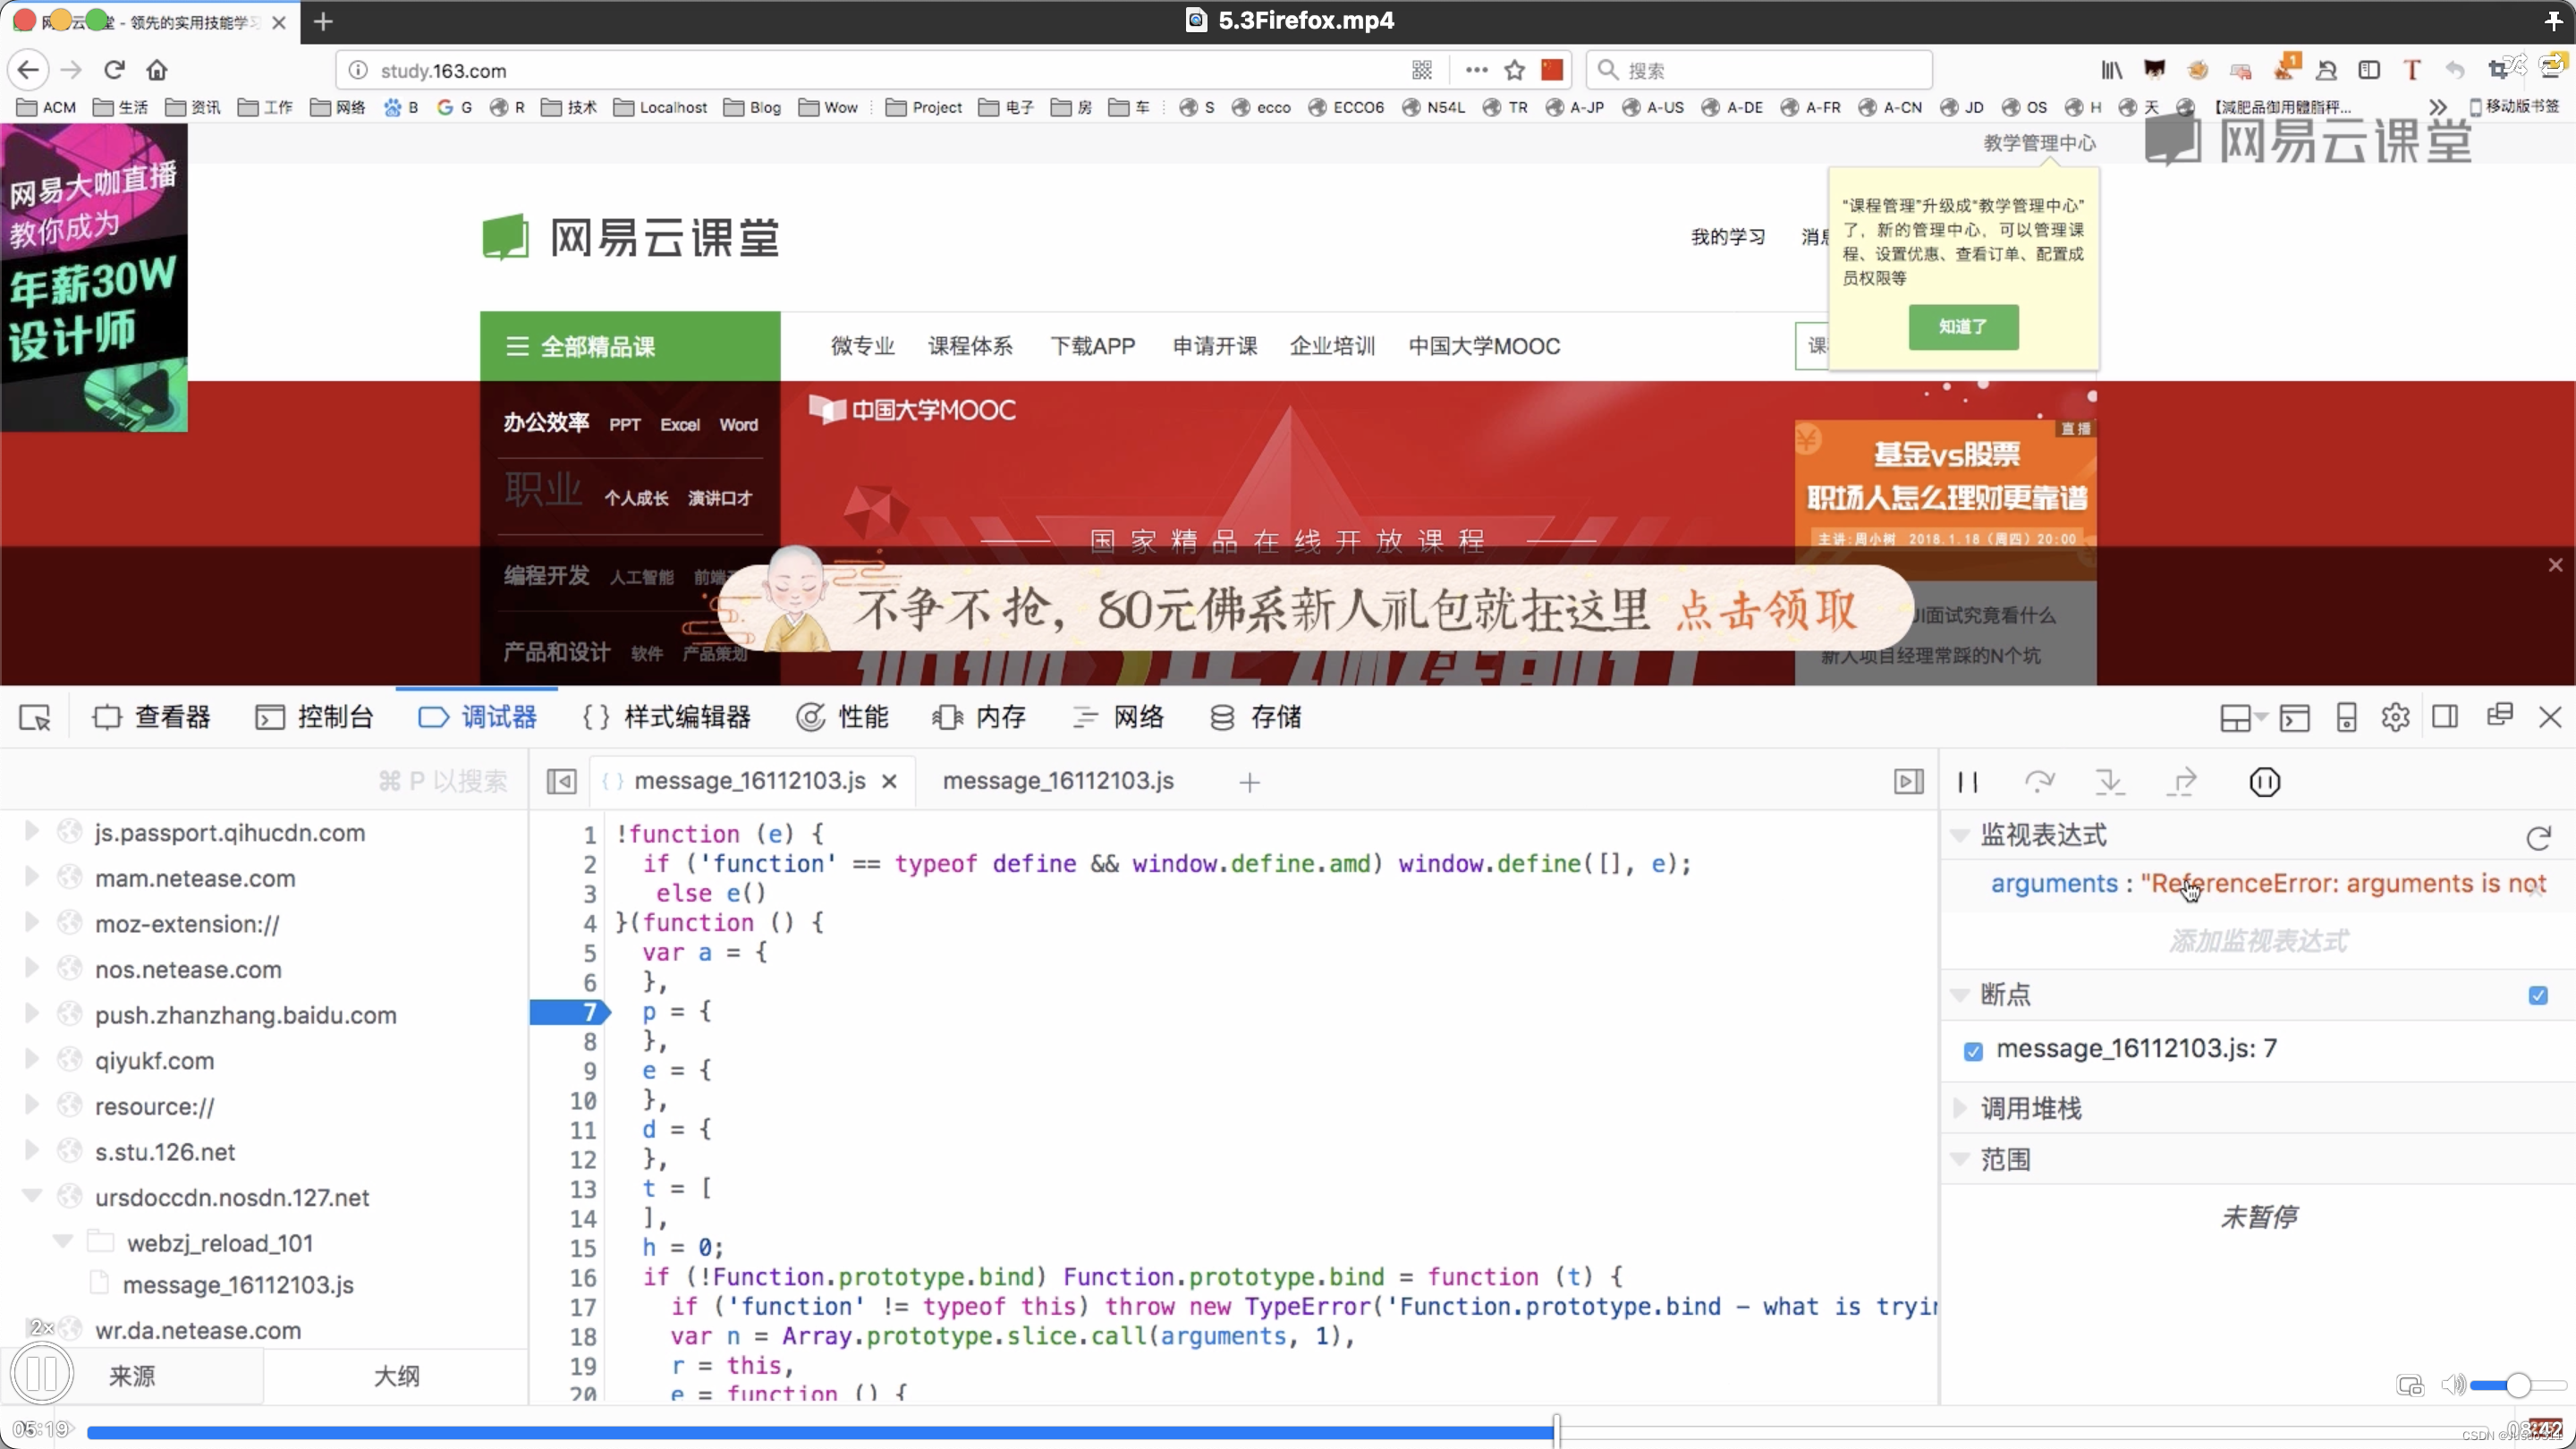Open the 微专业 navigation link
This screenshot has height=1449, width=2576.
862,346
